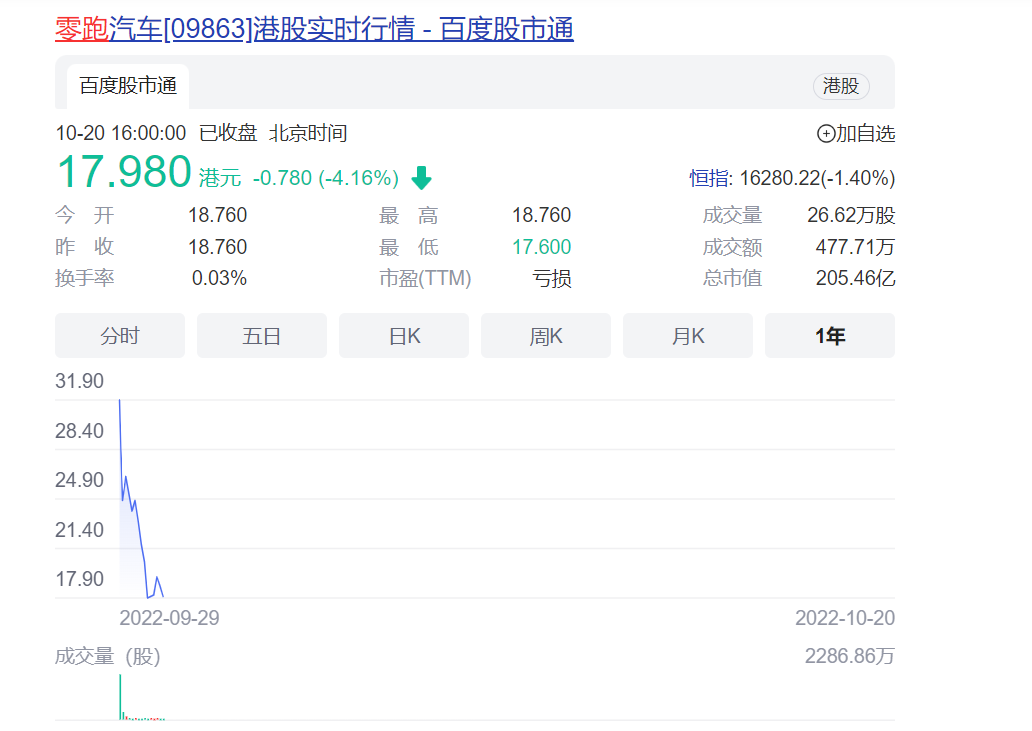Click the 已收盘 status text
1032x731 pixels.
pos(228,134)
